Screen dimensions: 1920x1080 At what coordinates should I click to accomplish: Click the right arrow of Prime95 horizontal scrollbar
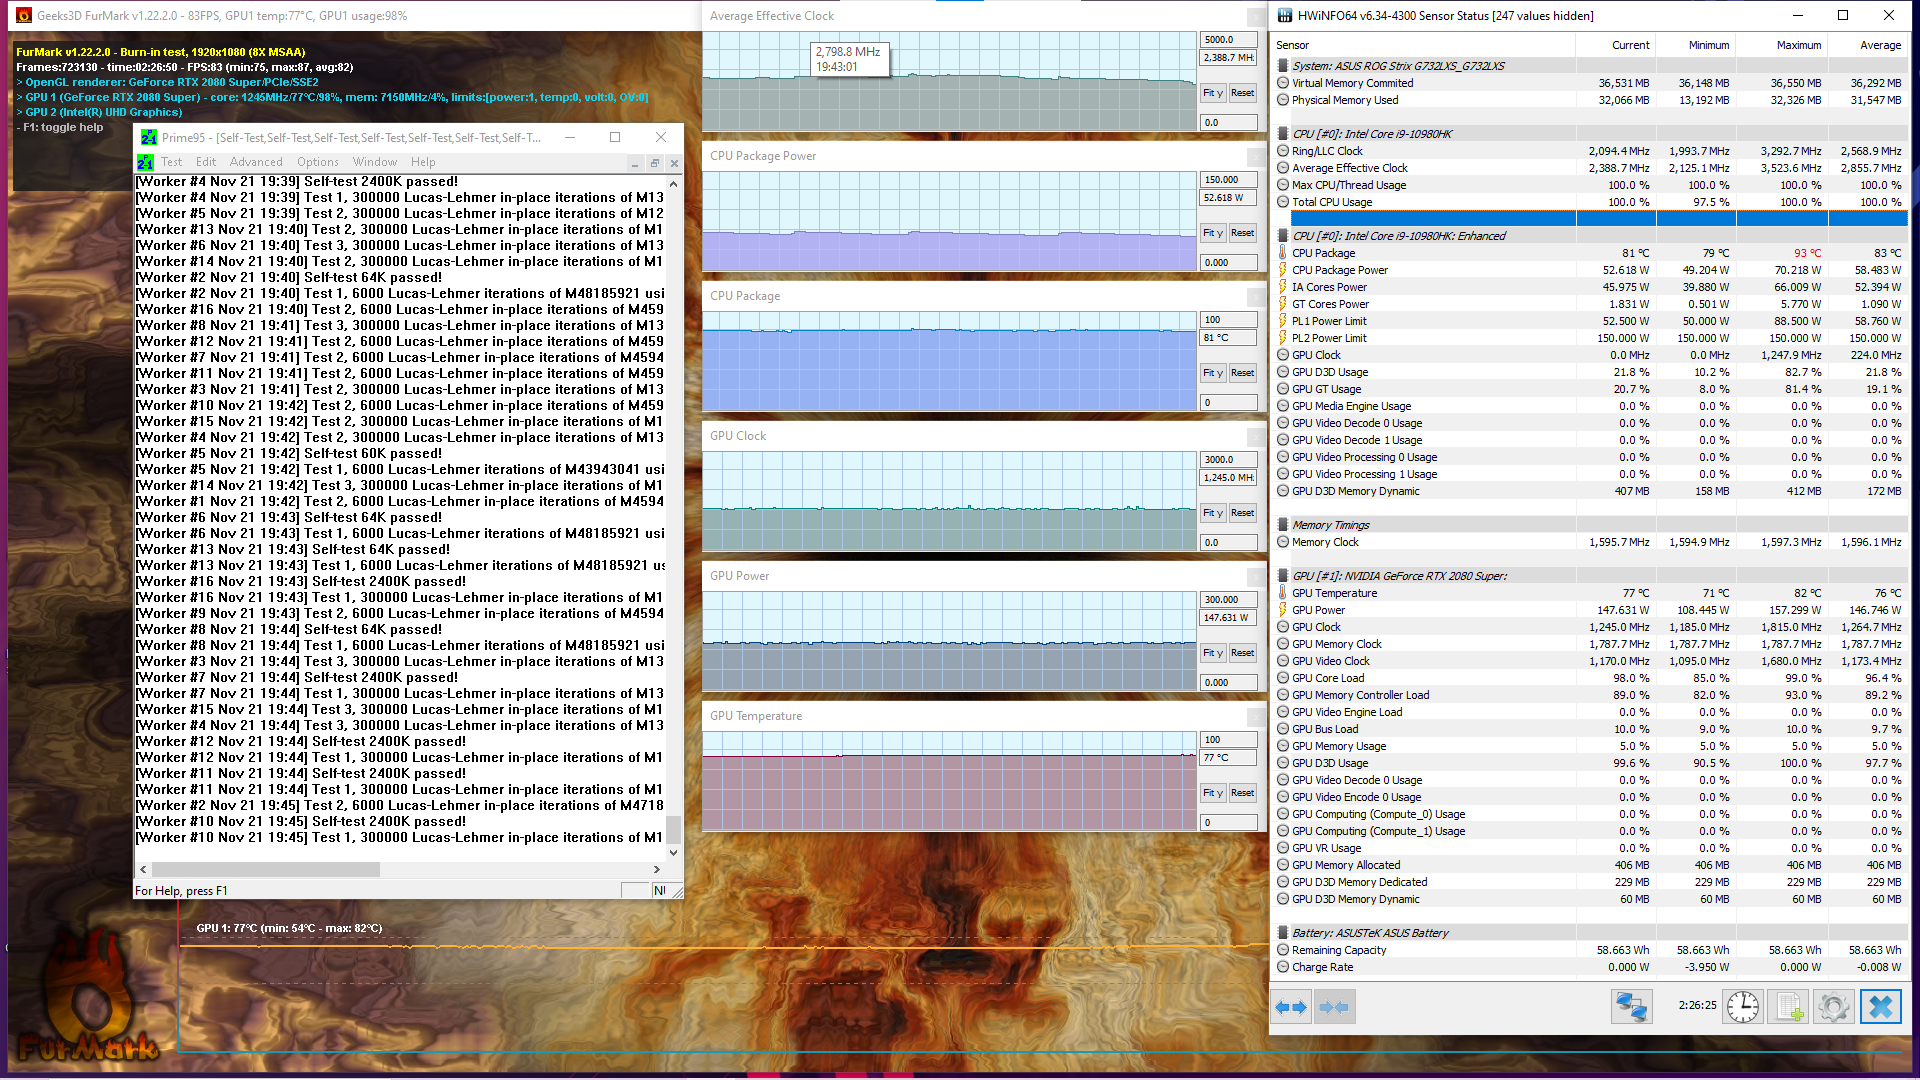[x=657, y=870]
